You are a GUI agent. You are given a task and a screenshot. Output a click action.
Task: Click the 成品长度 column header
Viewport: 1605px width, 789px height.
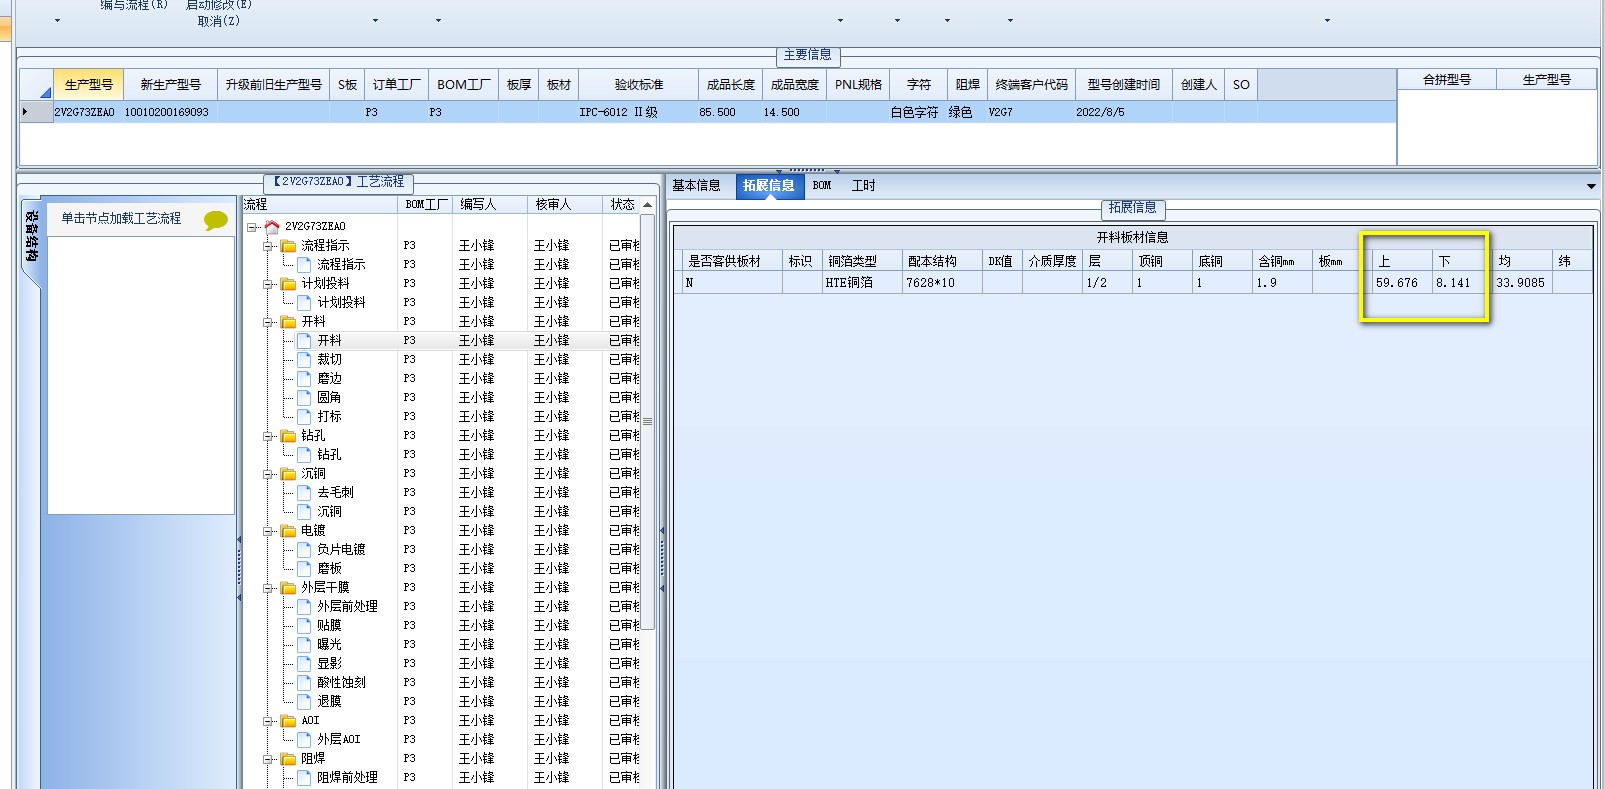[731, 85]
